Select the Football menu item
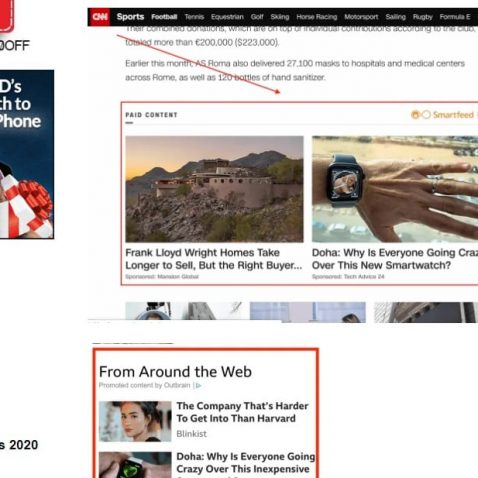Image resolution: width=478 pixels, height=478 pixels. [164, 17]
